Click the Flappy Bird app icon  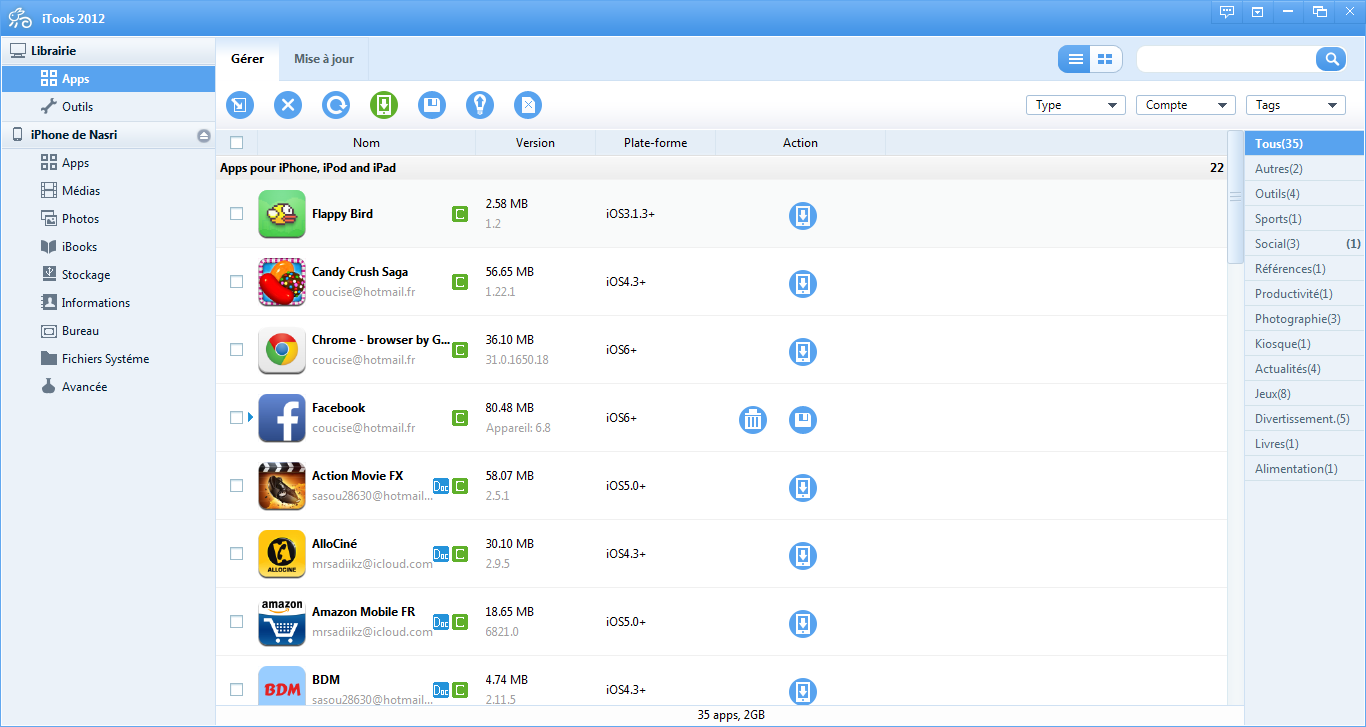(282, 214)
